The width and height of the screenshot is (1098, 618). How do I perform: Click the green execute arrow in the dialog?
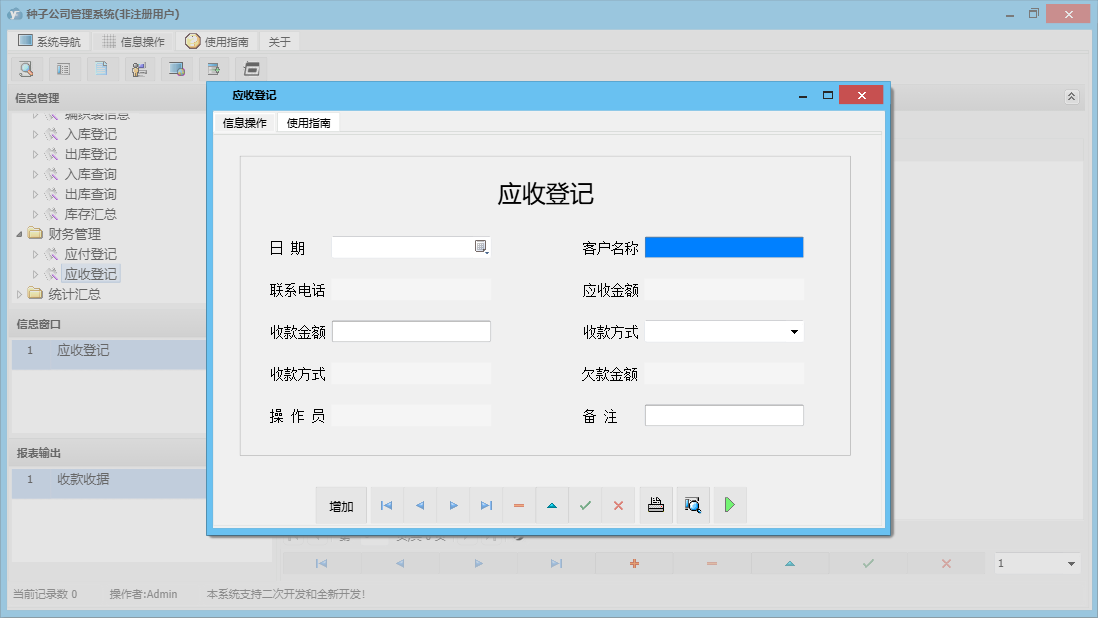[729, 505]
